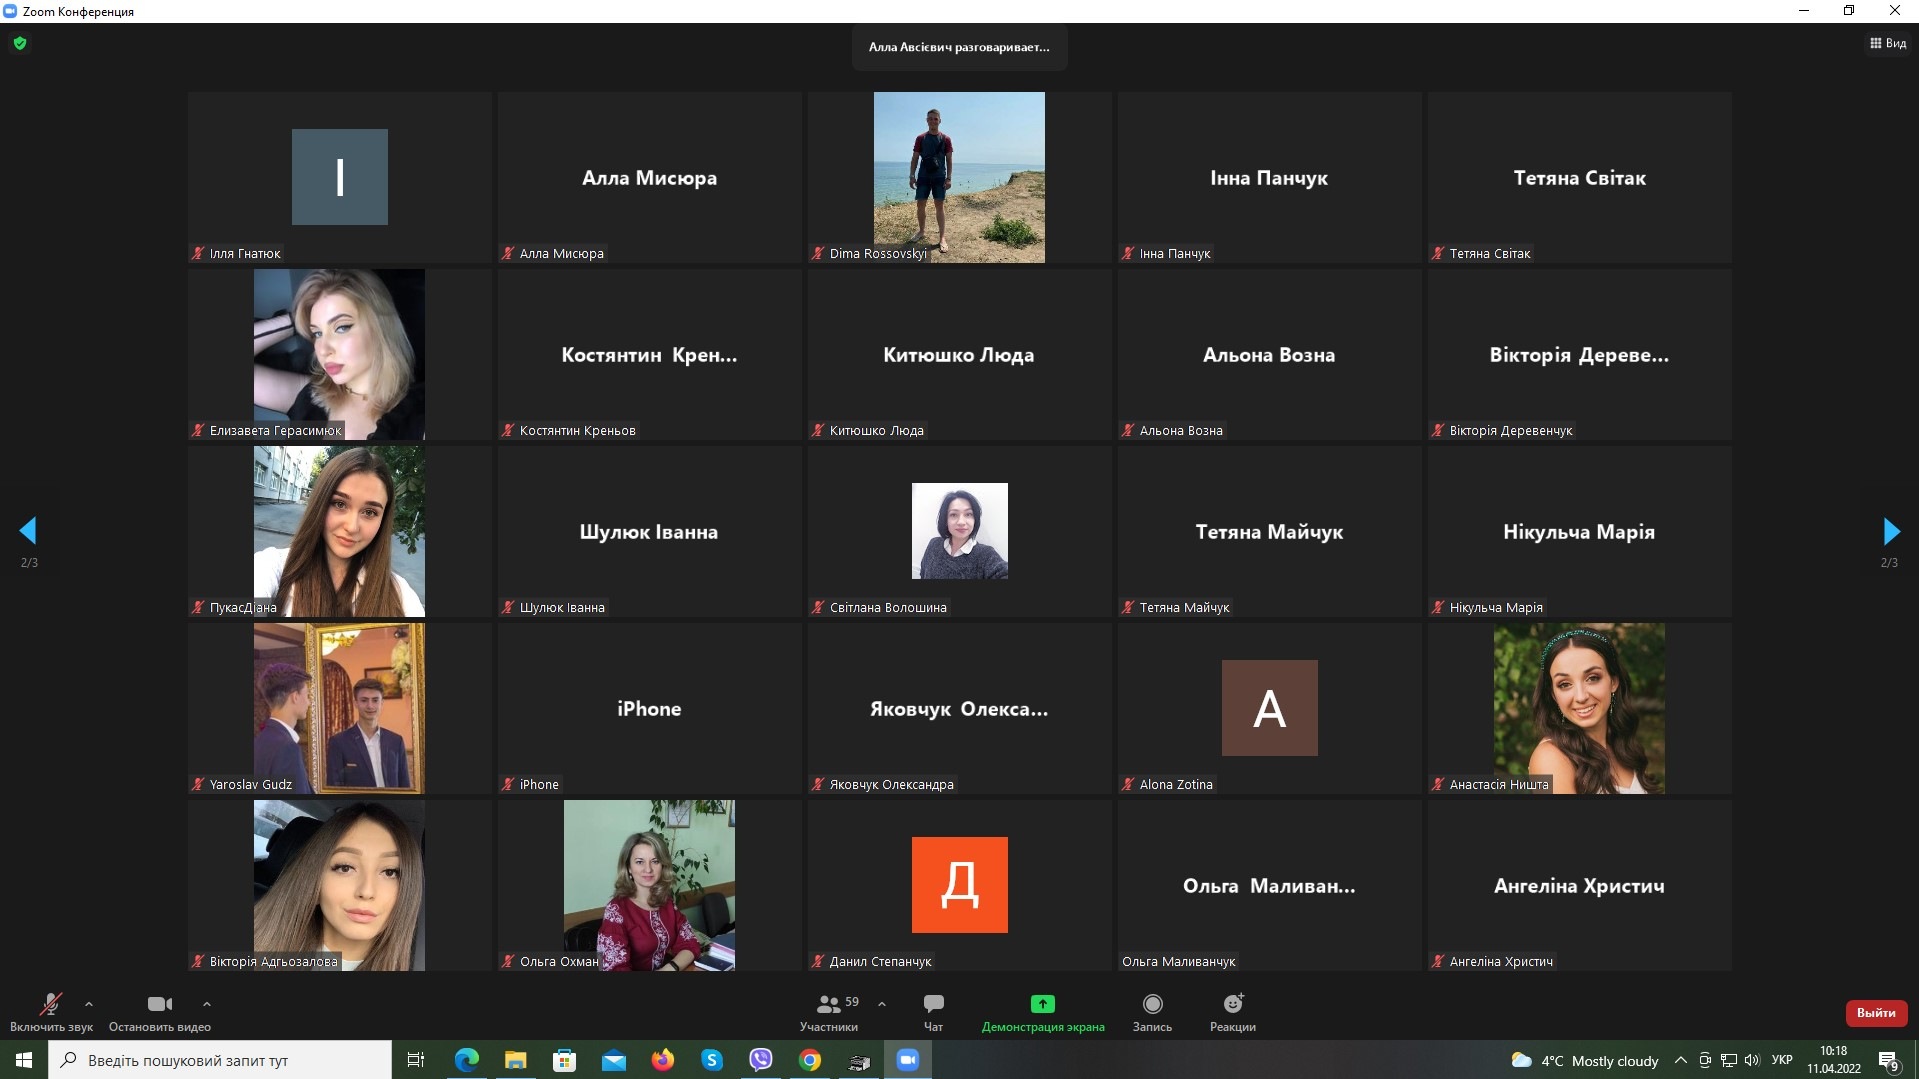
Task: Open Viber from the taskbar
Action: (761, 1060)
